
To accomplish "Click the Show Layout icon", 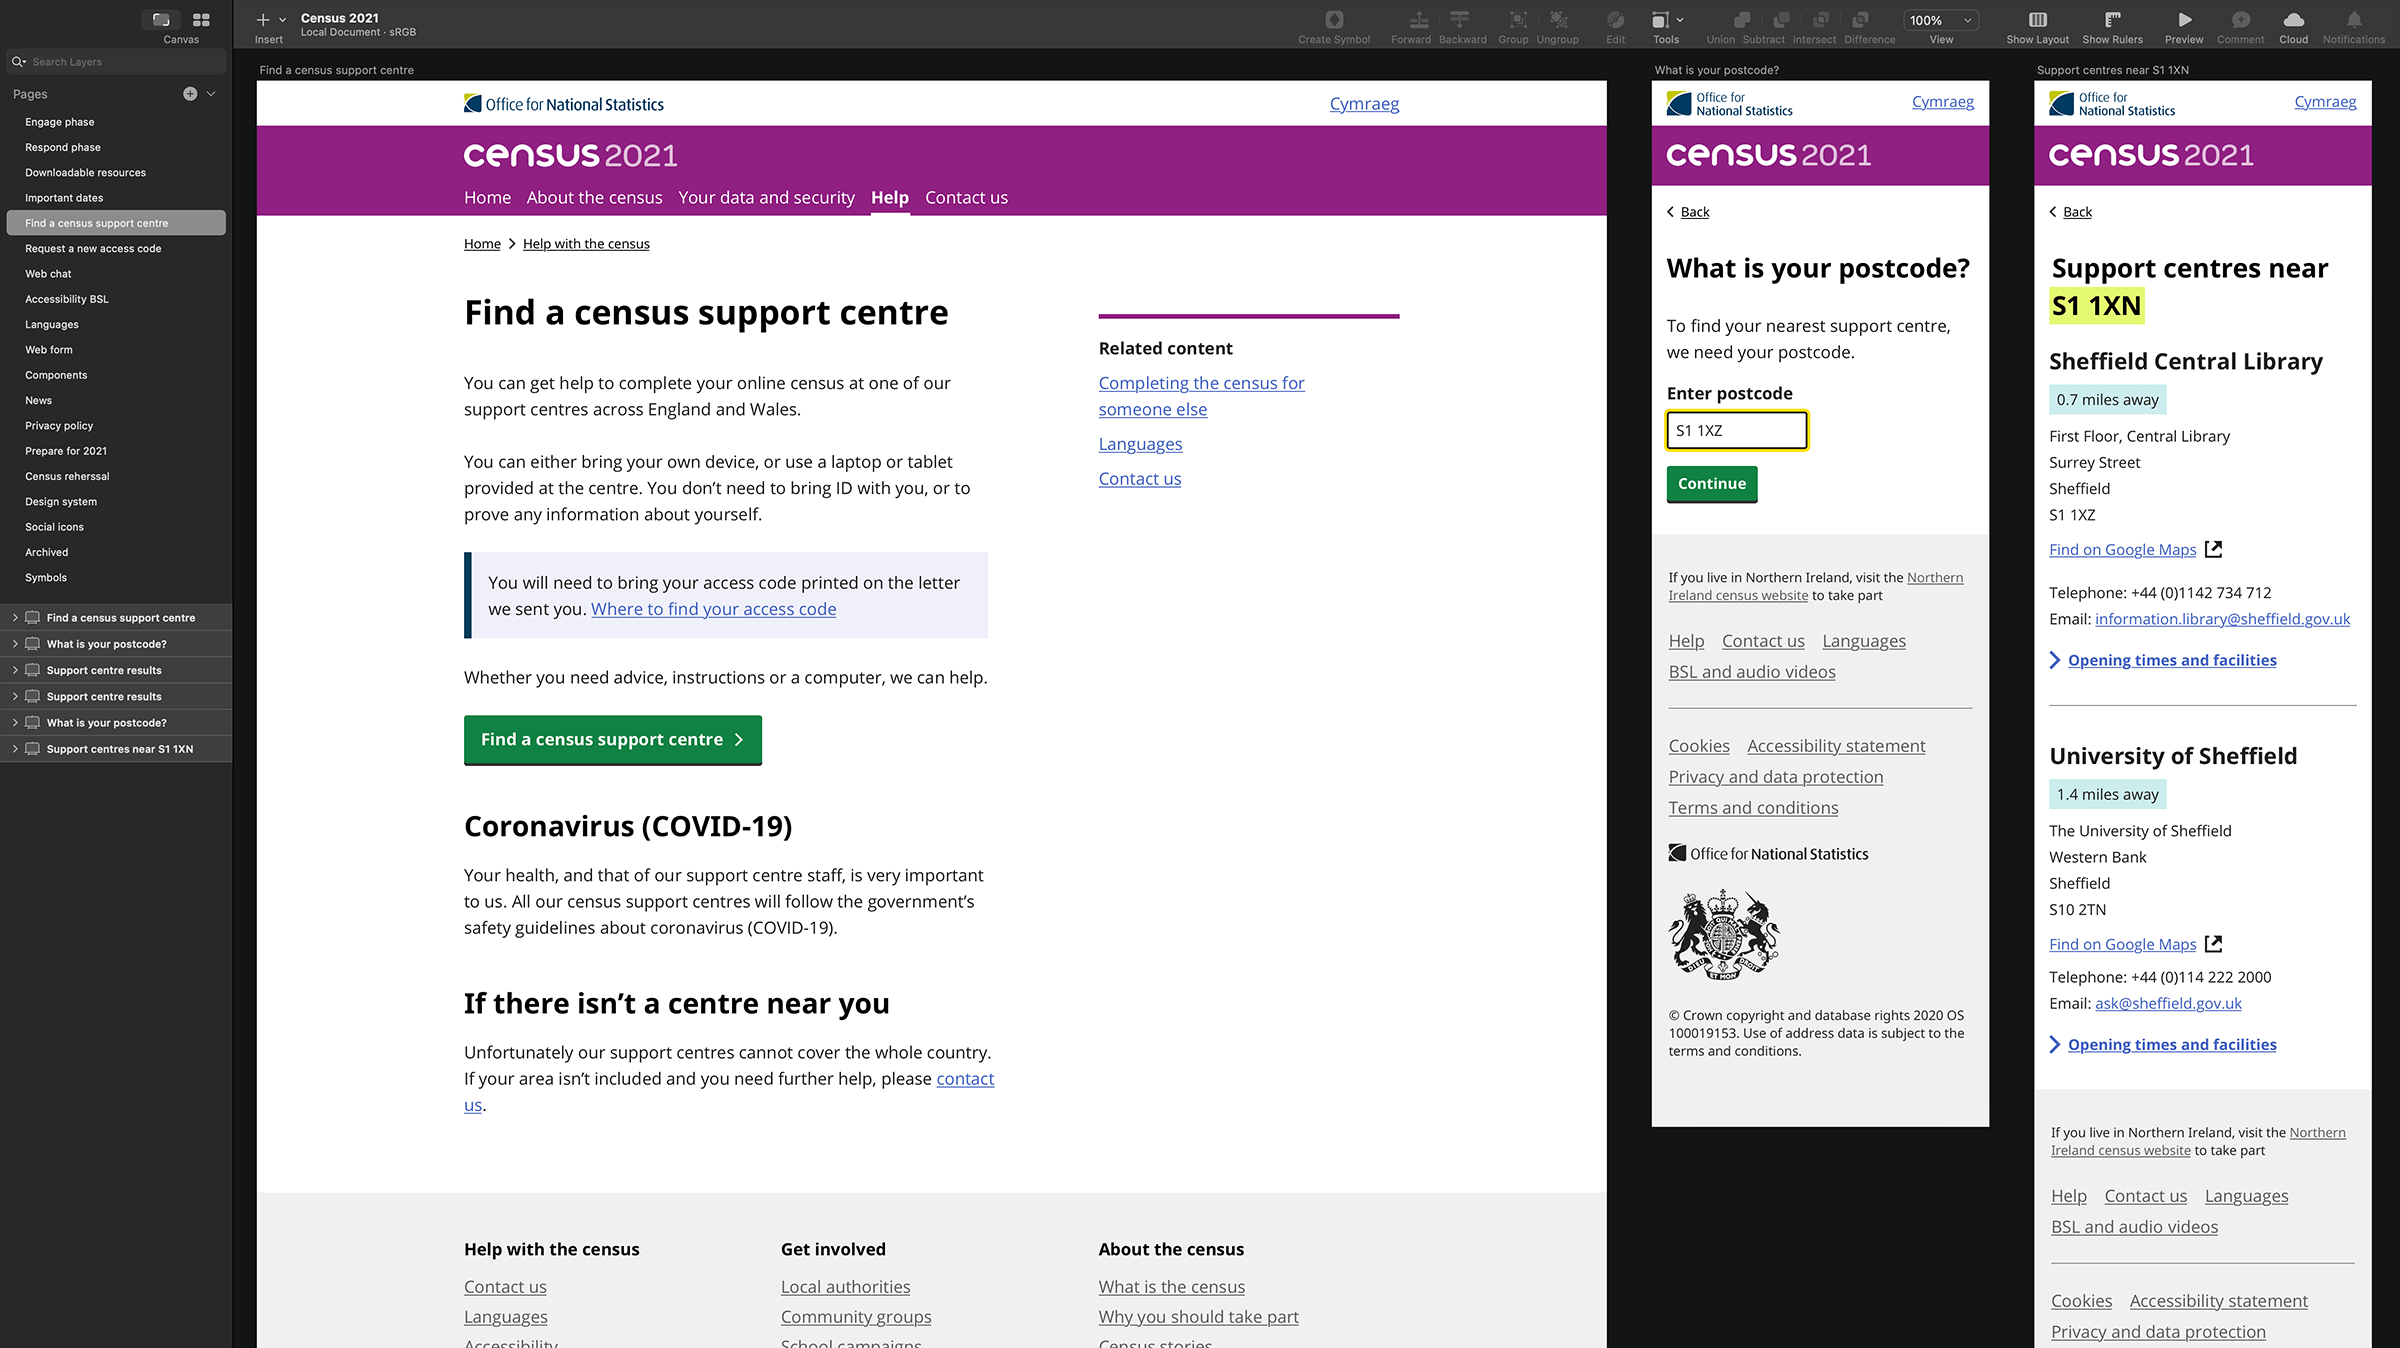I will [x=2037, y=20].
